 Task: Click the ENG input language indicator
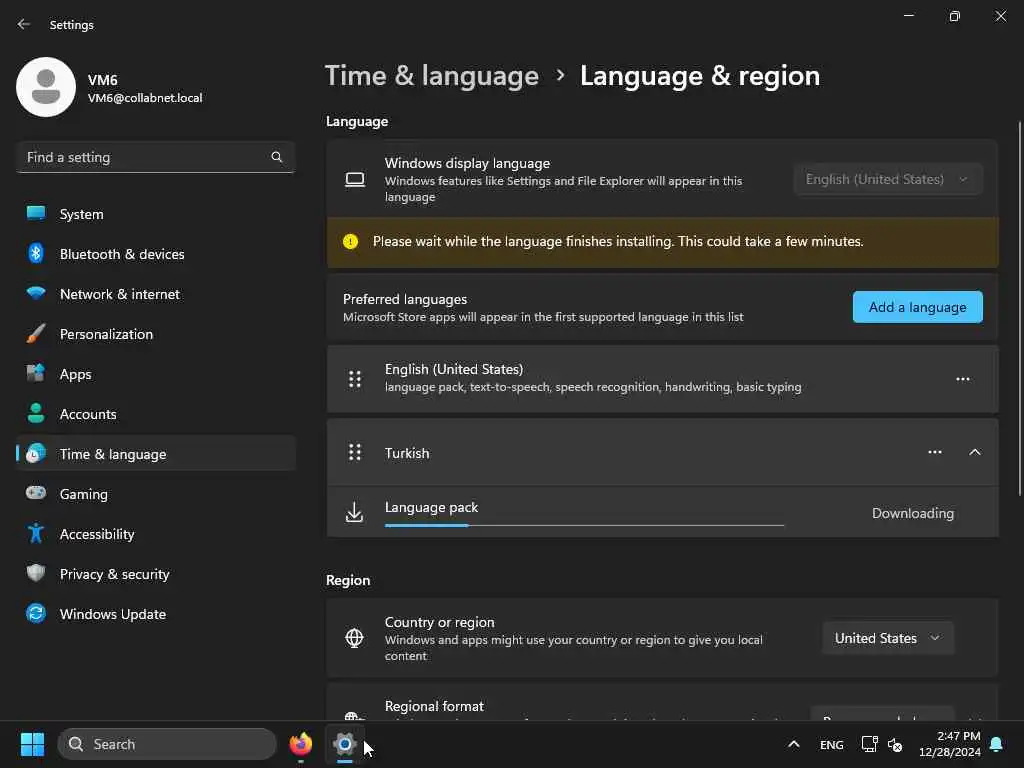tap(831, 744)
